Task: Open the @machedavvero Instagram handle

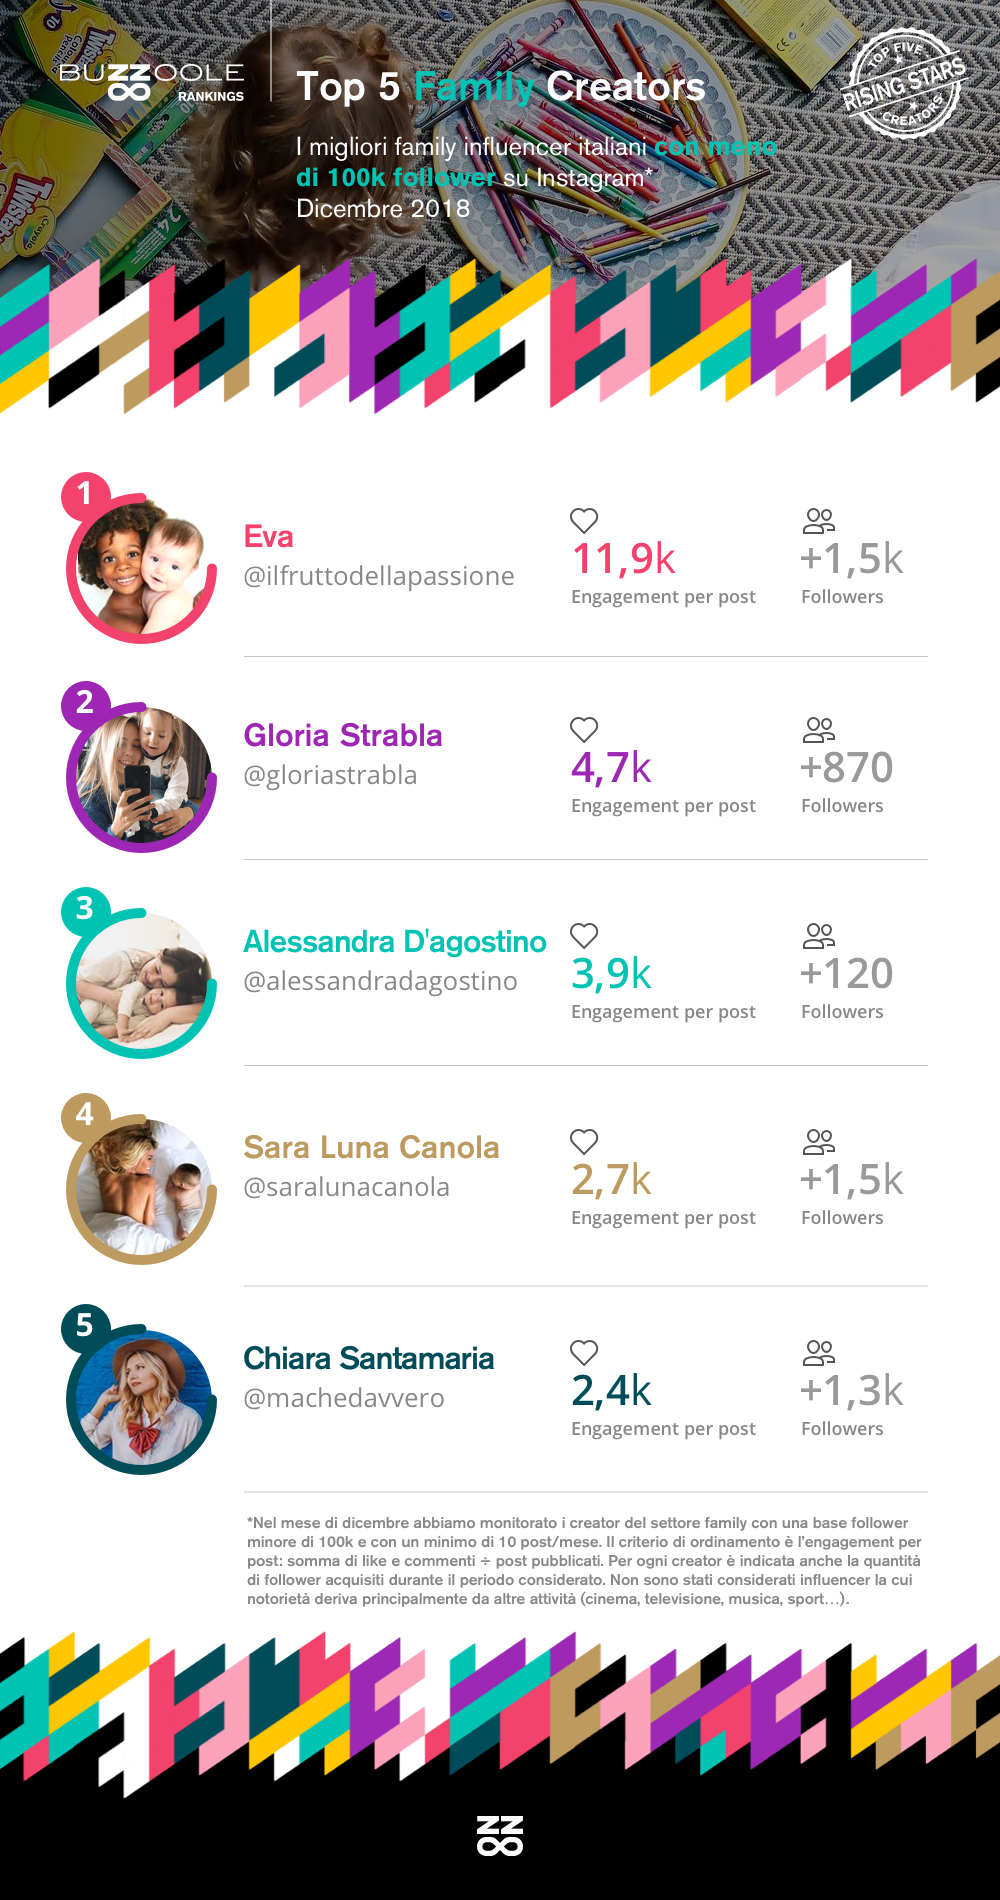Action: 344,1398
